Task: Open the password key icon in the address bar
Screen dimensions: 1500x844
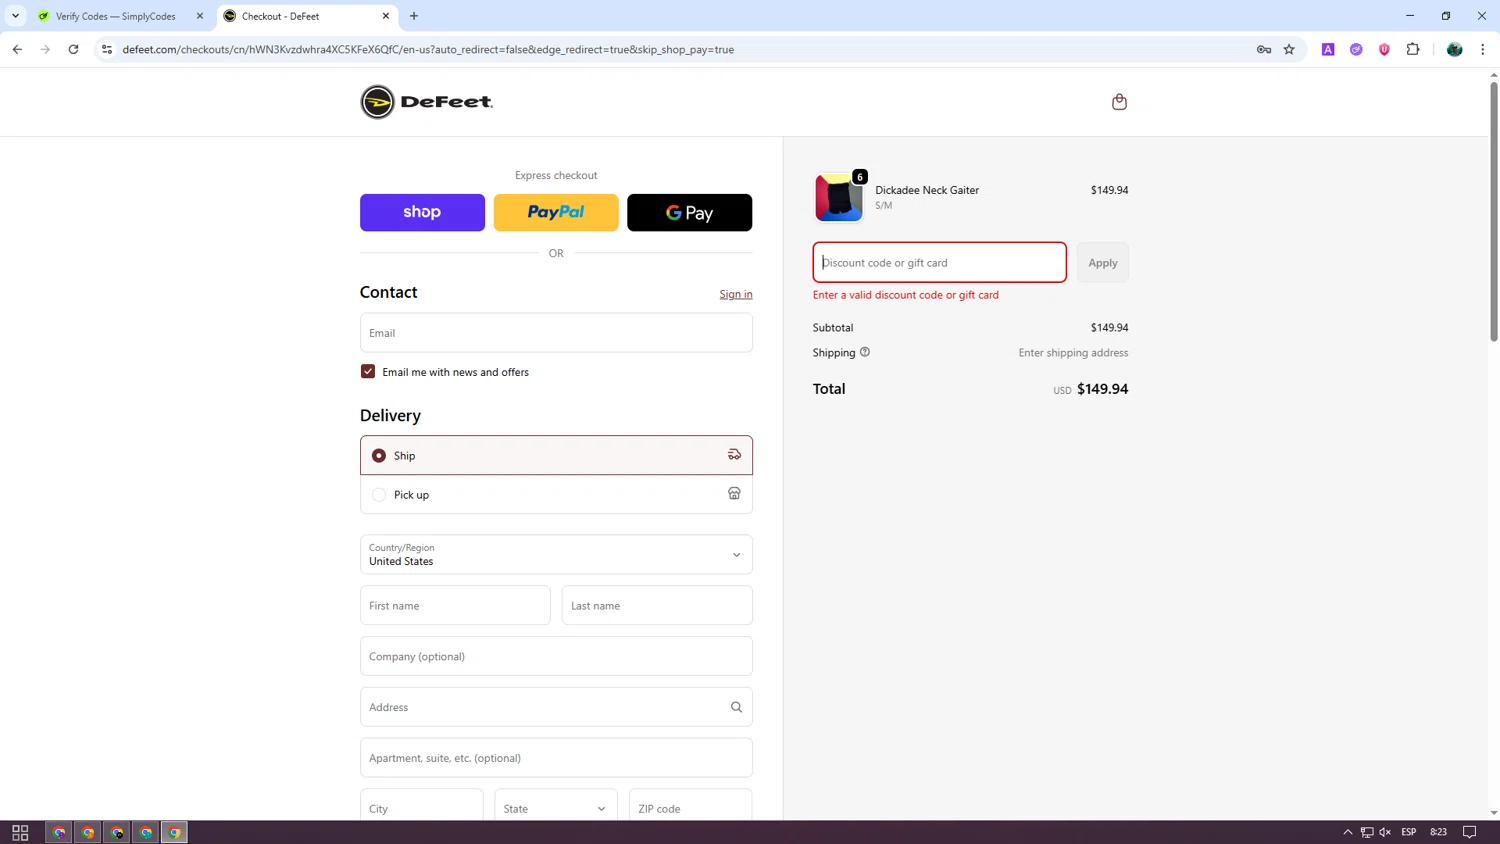Action: coord(1264,49)
